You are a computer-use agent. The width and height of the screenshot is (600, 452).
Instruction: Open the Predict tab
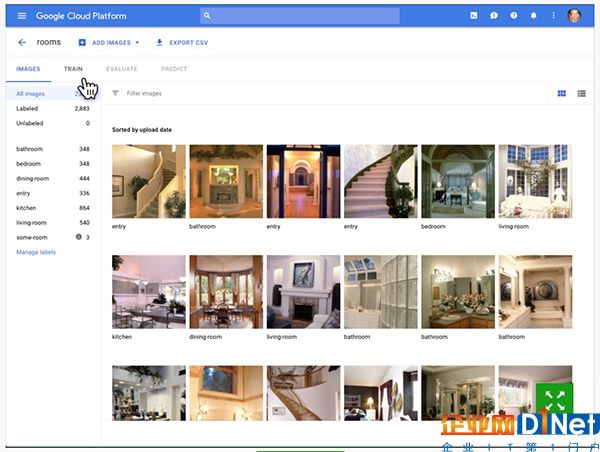174,69
